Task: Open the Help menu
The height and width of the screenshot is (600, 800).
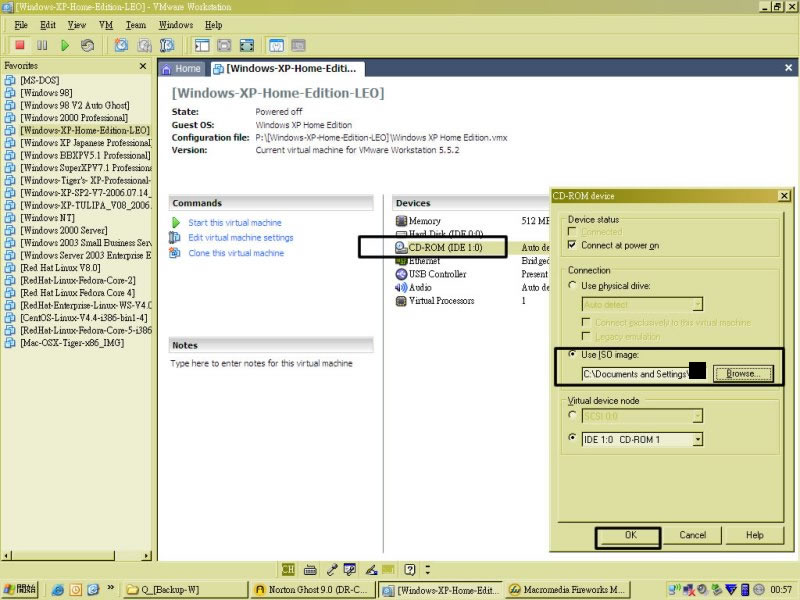Action: tap(213, 25)
